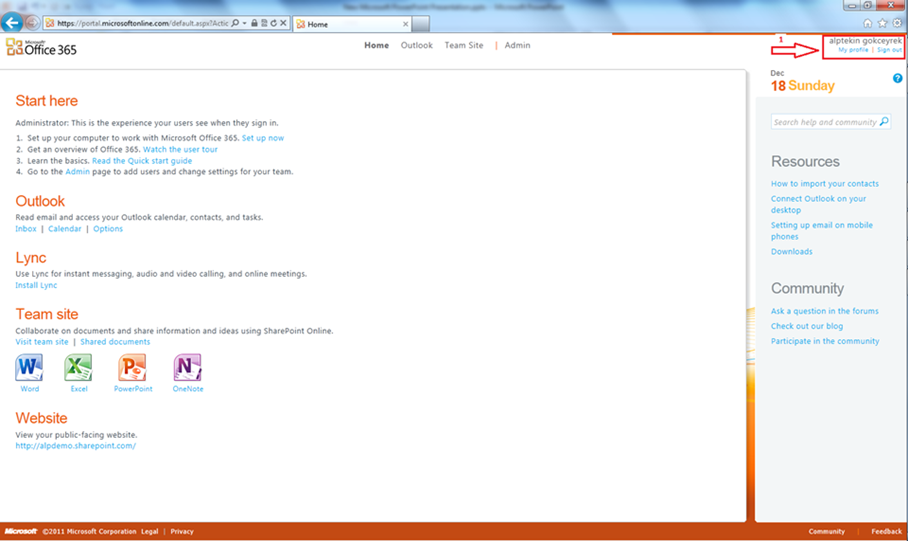This screenshot has width=908, height=541.
Task: Click the Microsoft logo in the footer
Action: point(21,531)
